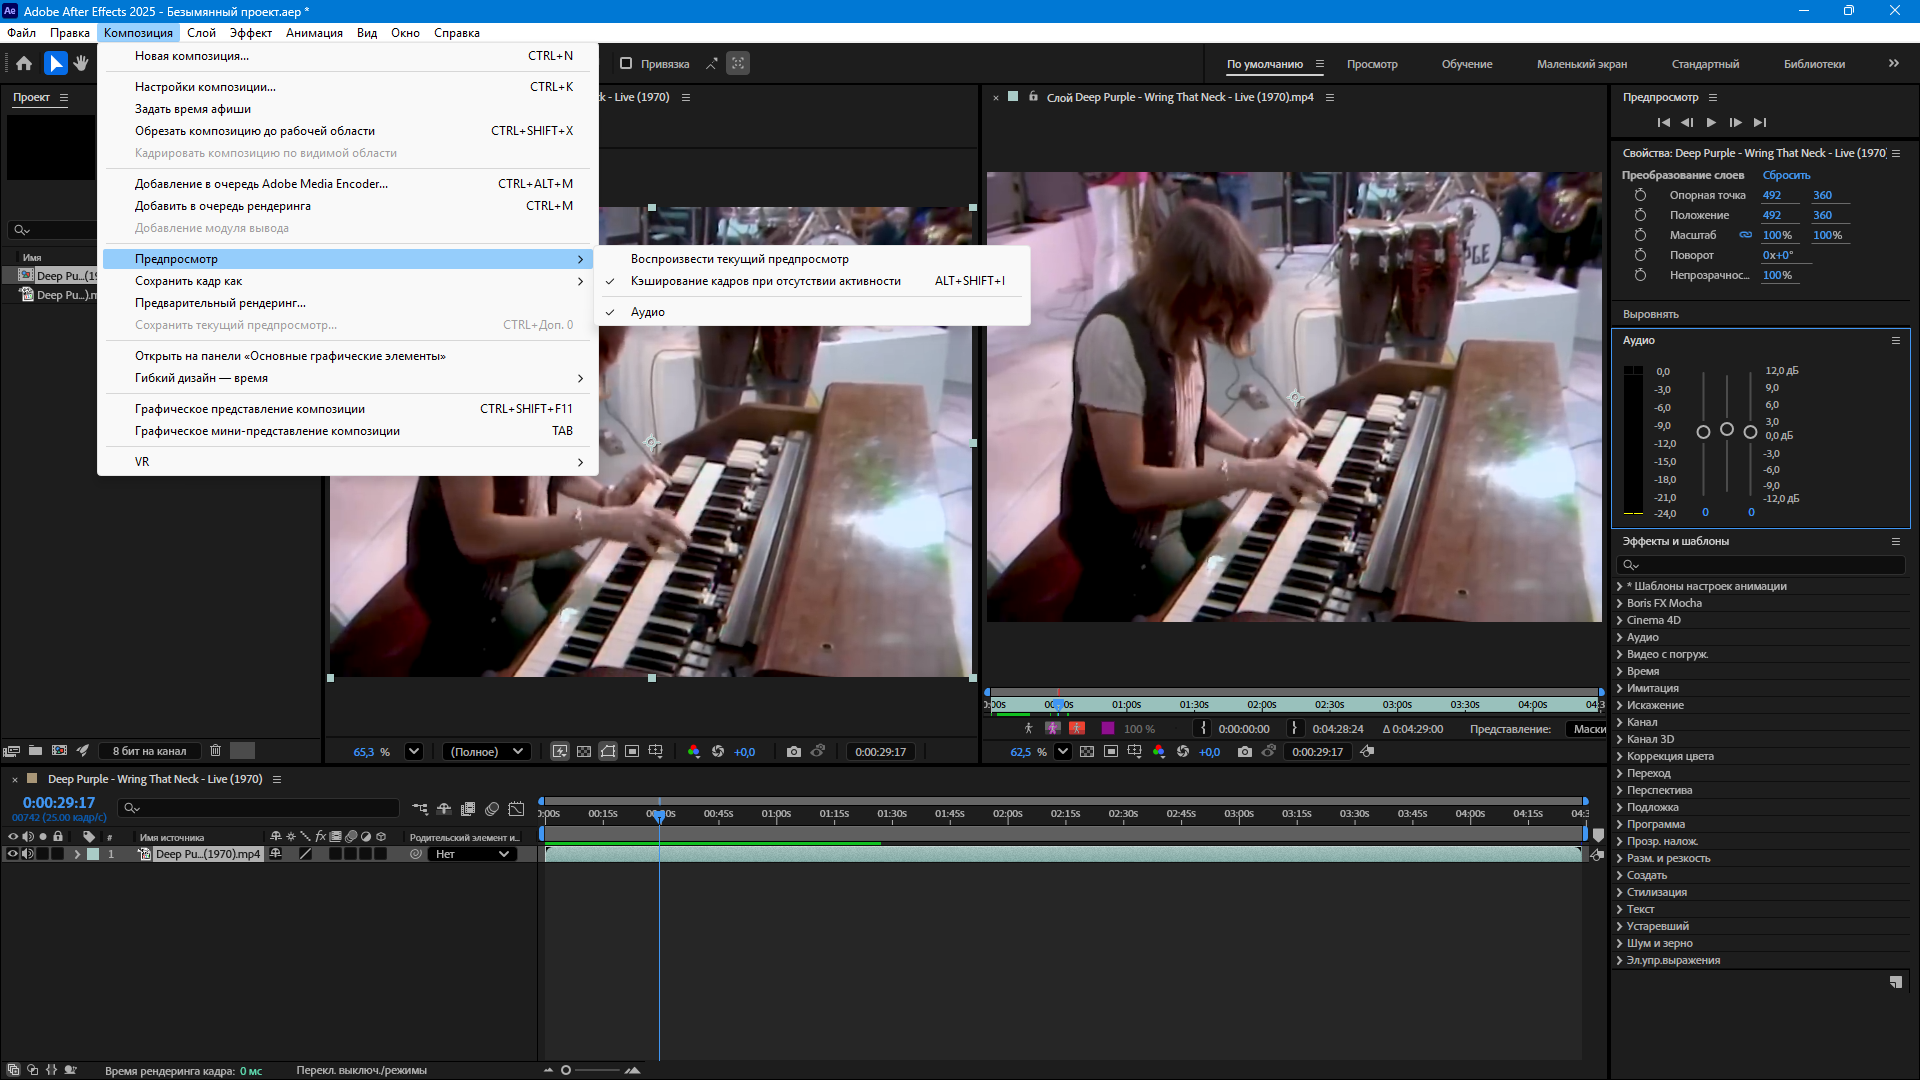Select the Selection arrow tool
This screenshot has height=1080, width=1920.
click(x=55, y=63)
